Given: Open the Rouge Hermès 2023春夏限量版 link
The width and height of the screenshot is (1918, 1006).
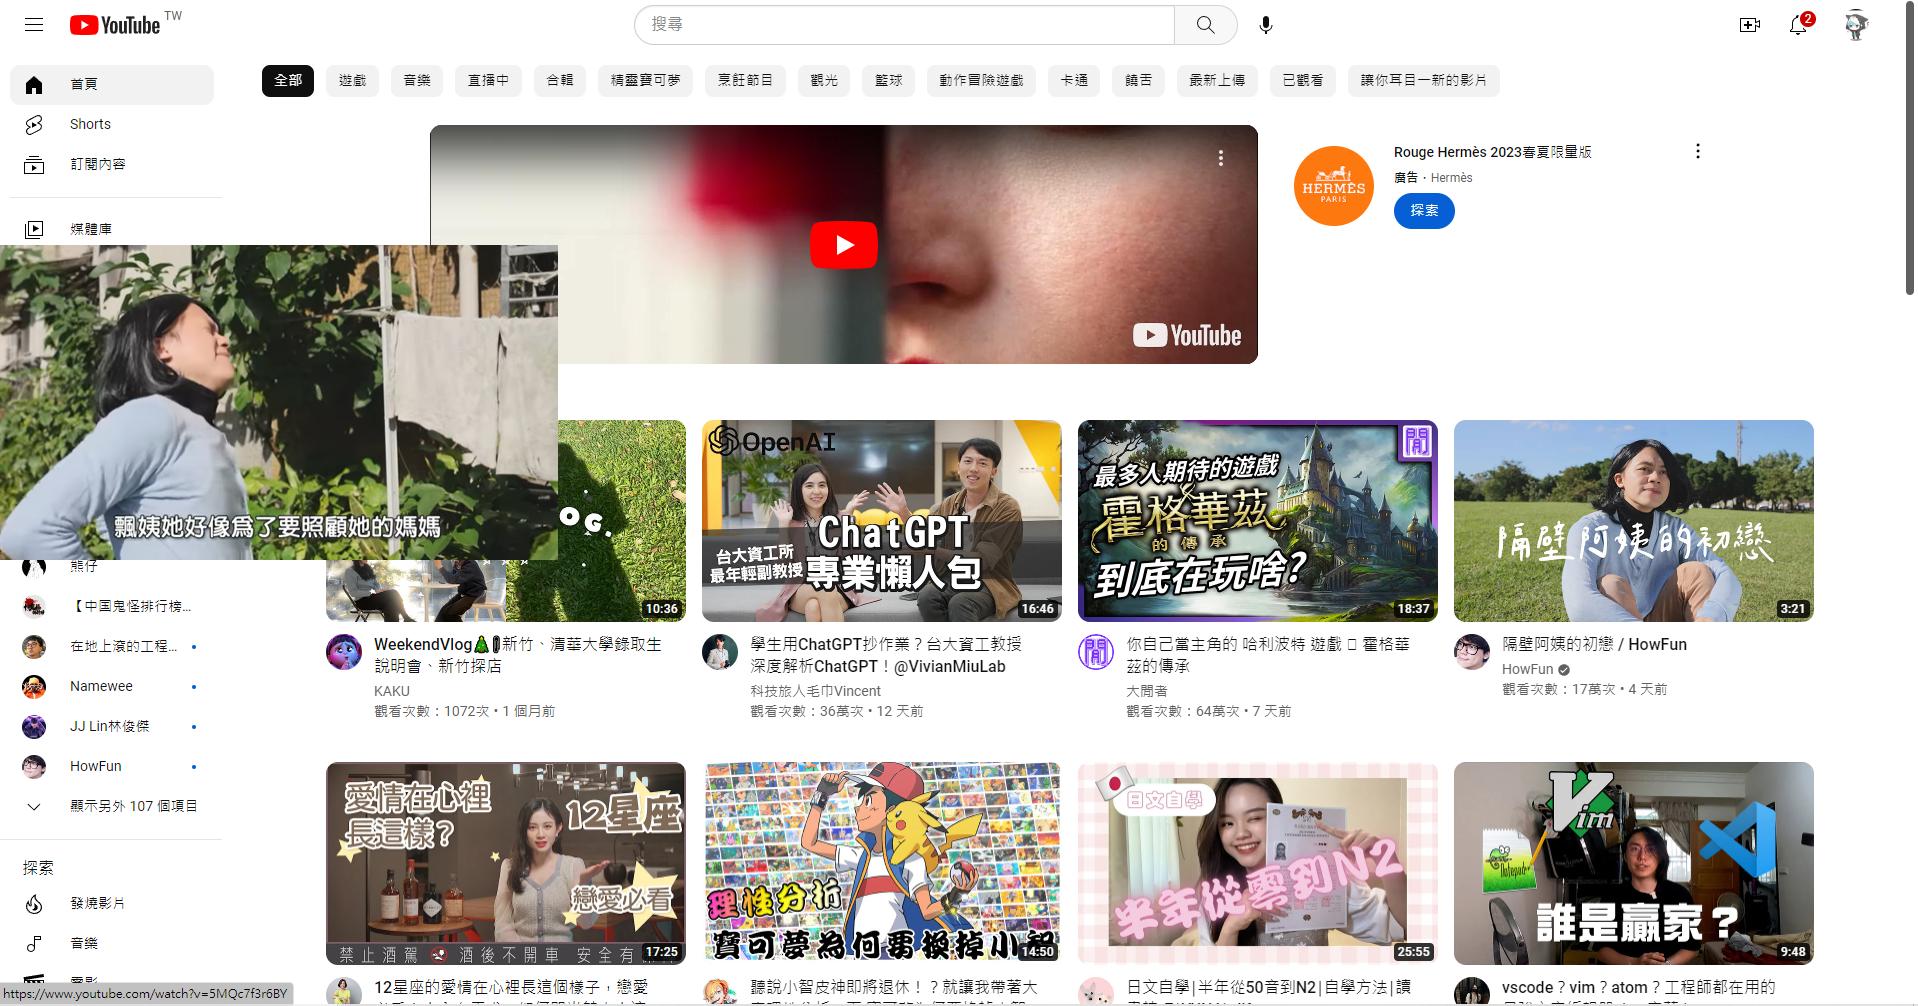Looking at the screenshot, I should pos(1492,152).
